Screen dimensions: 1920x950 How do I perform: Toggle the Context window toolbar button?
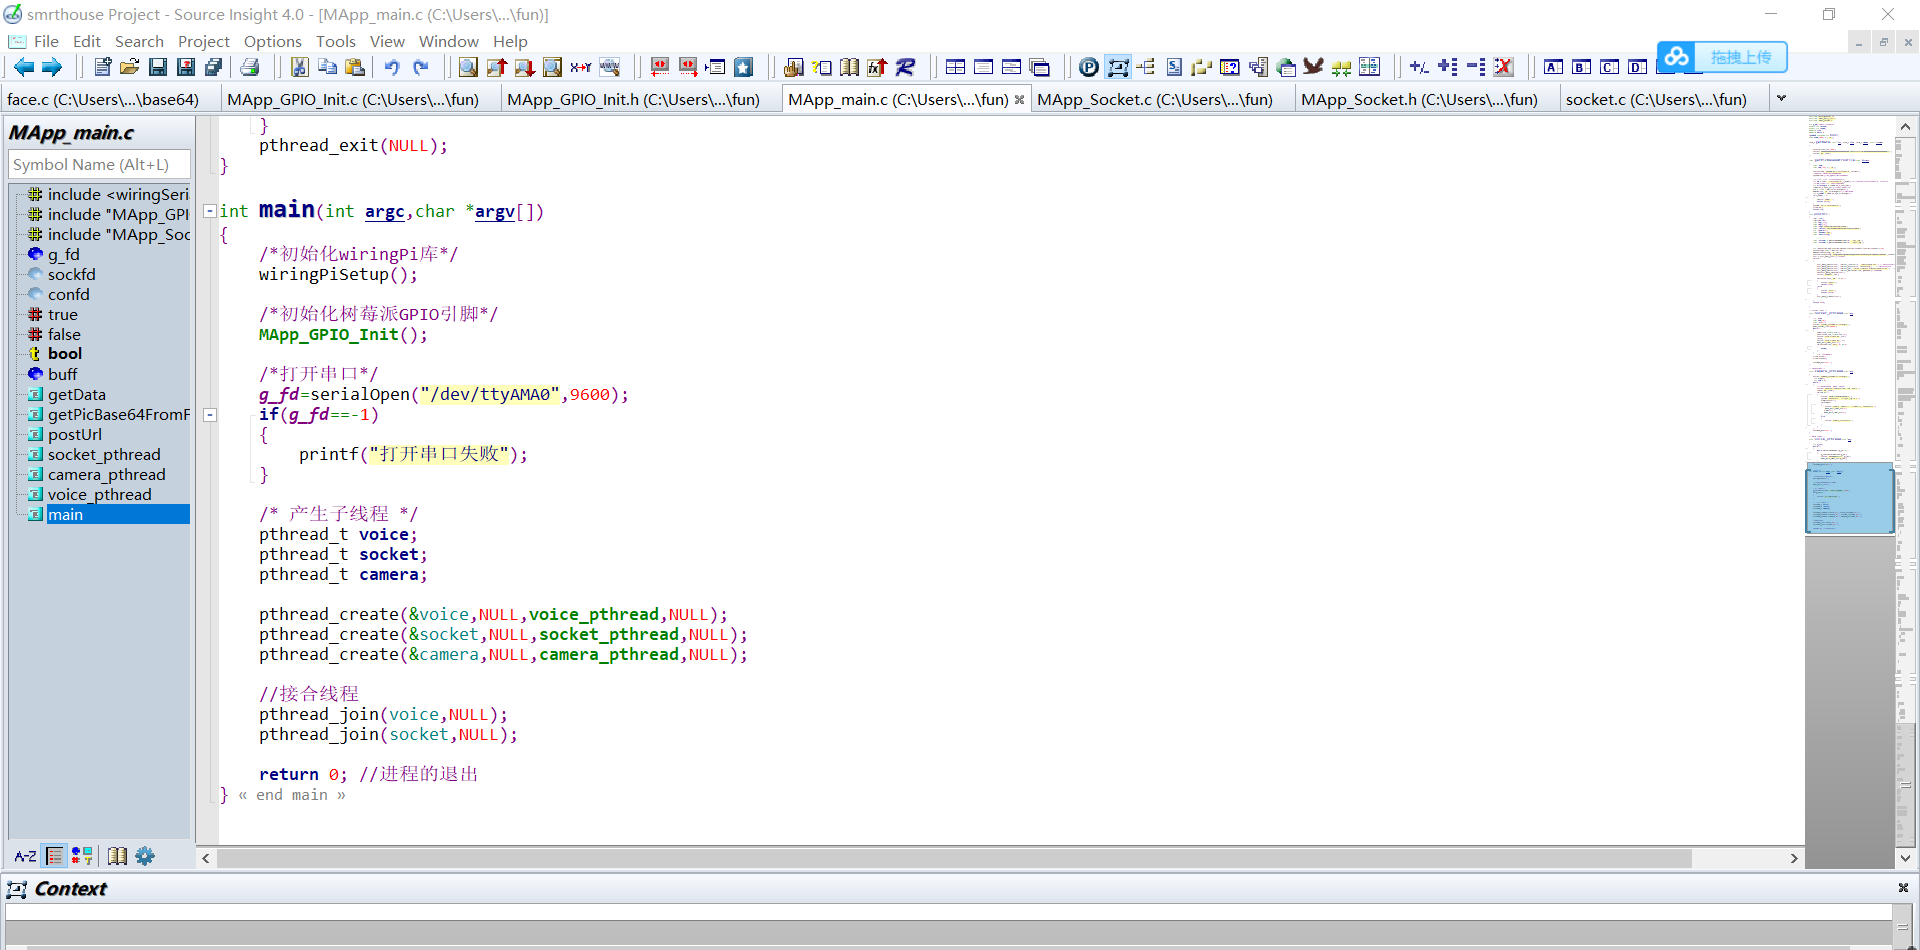point(1118,67)
